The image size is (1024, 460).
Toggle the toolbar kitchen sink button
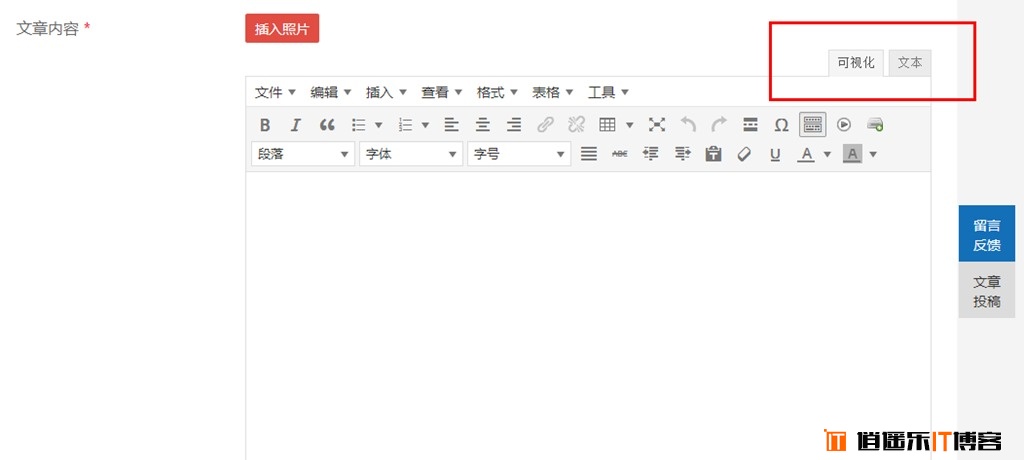(812, 125)
